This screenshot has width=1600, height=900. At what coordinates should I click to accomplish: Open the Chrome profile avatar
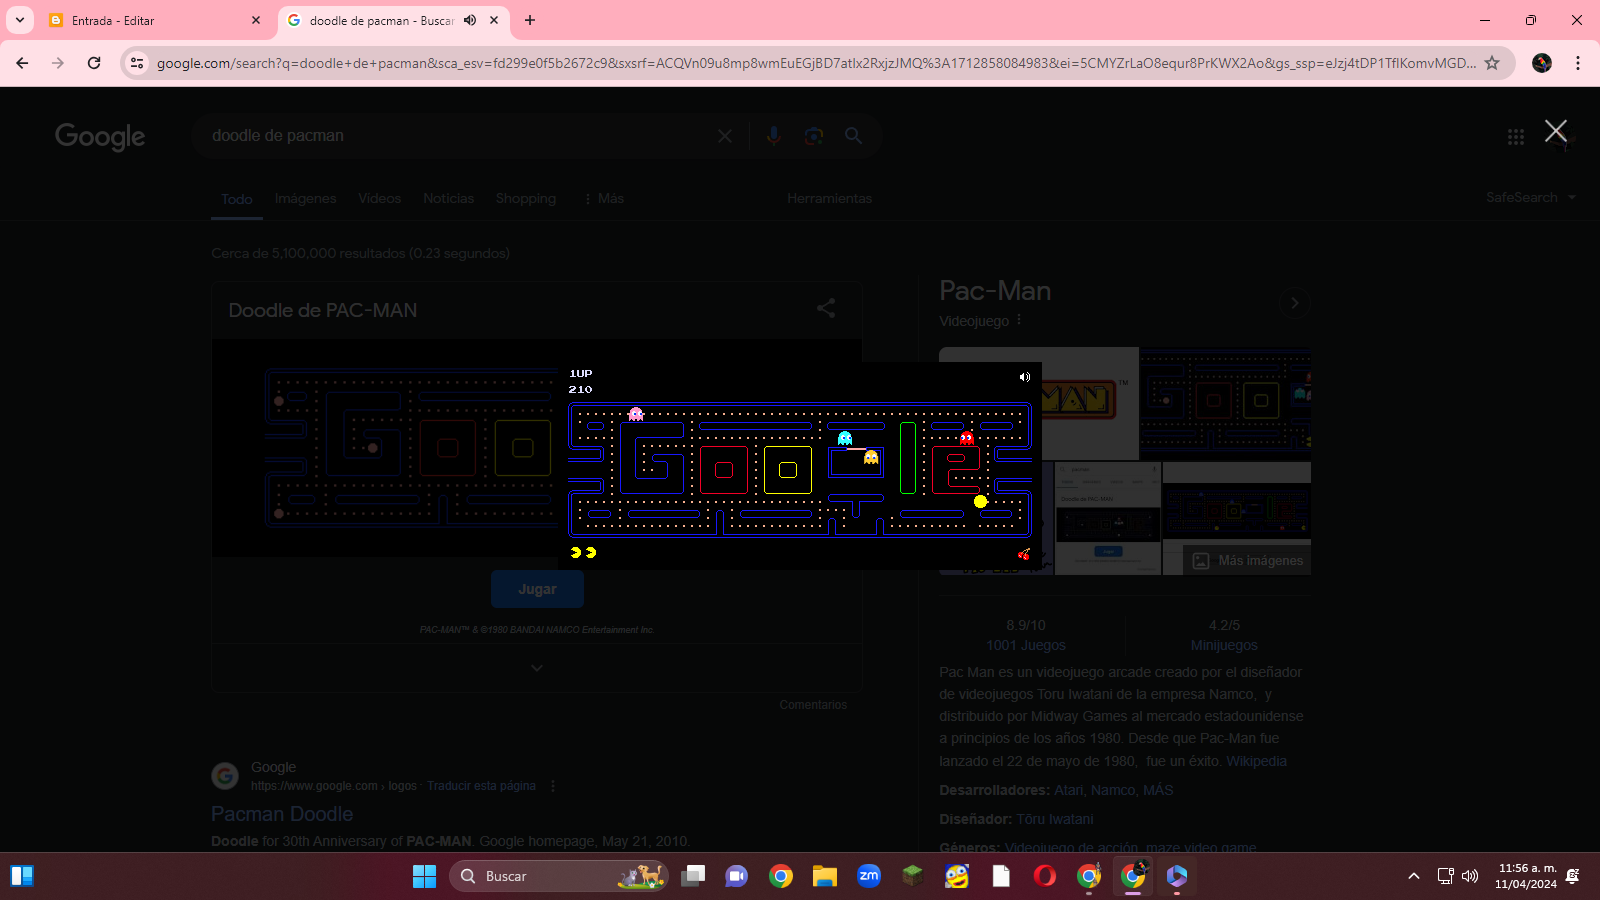1542,63
